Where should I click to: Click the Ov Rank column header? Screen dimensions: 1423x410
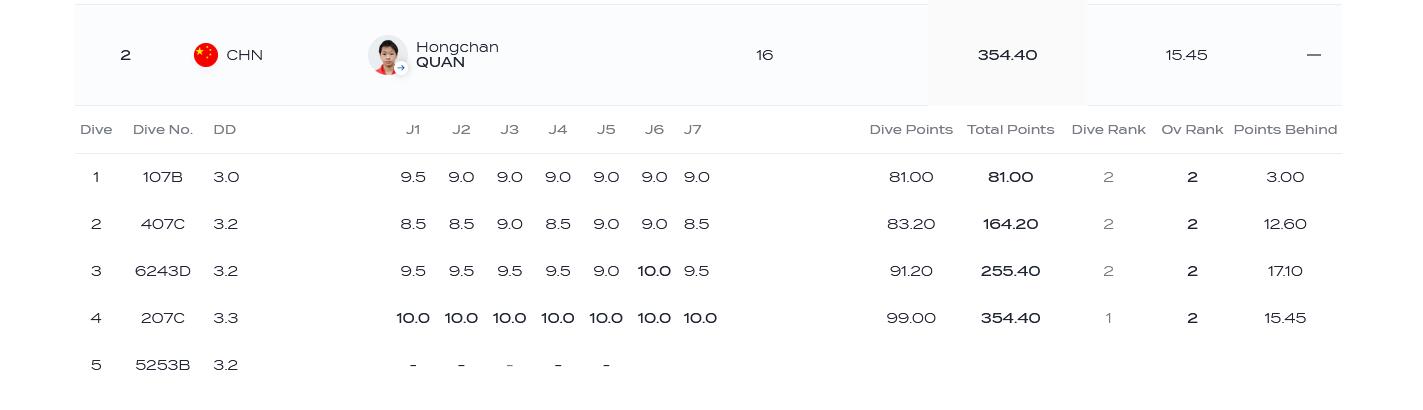coord(1192,130)
